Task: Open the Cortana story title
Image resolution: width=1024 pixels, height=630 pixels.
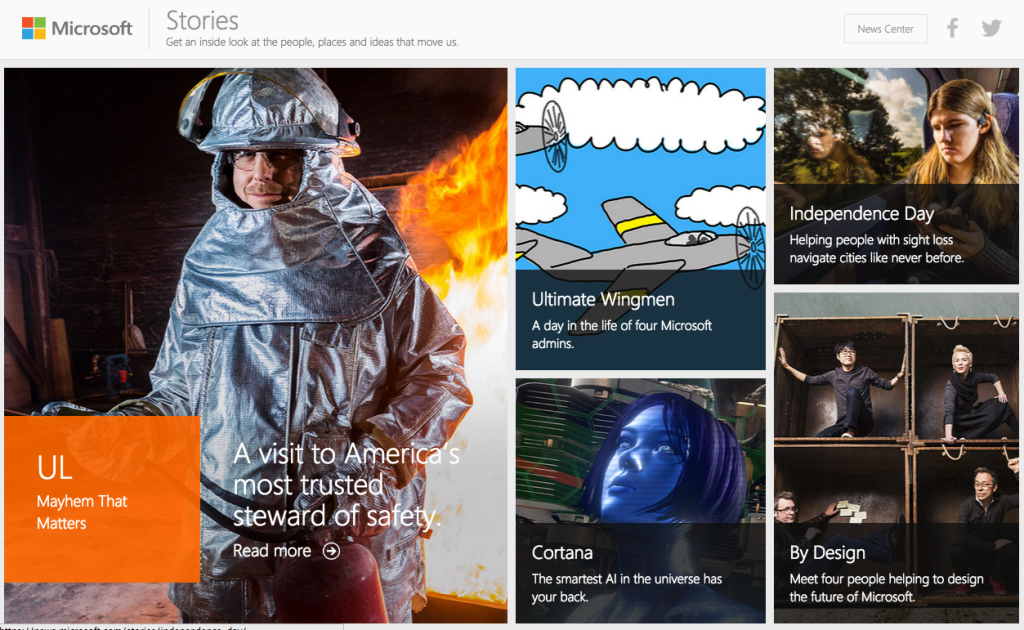Action: (562, 553)
